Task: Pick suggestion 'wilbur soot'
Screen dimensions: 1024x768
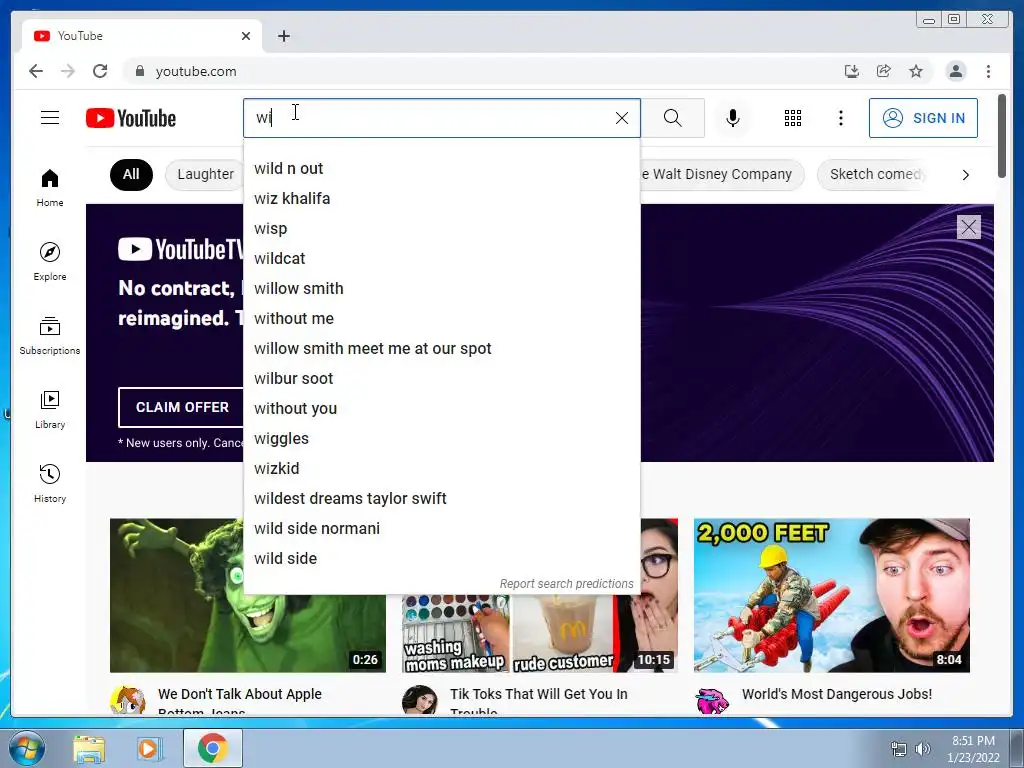Action: 441,379
